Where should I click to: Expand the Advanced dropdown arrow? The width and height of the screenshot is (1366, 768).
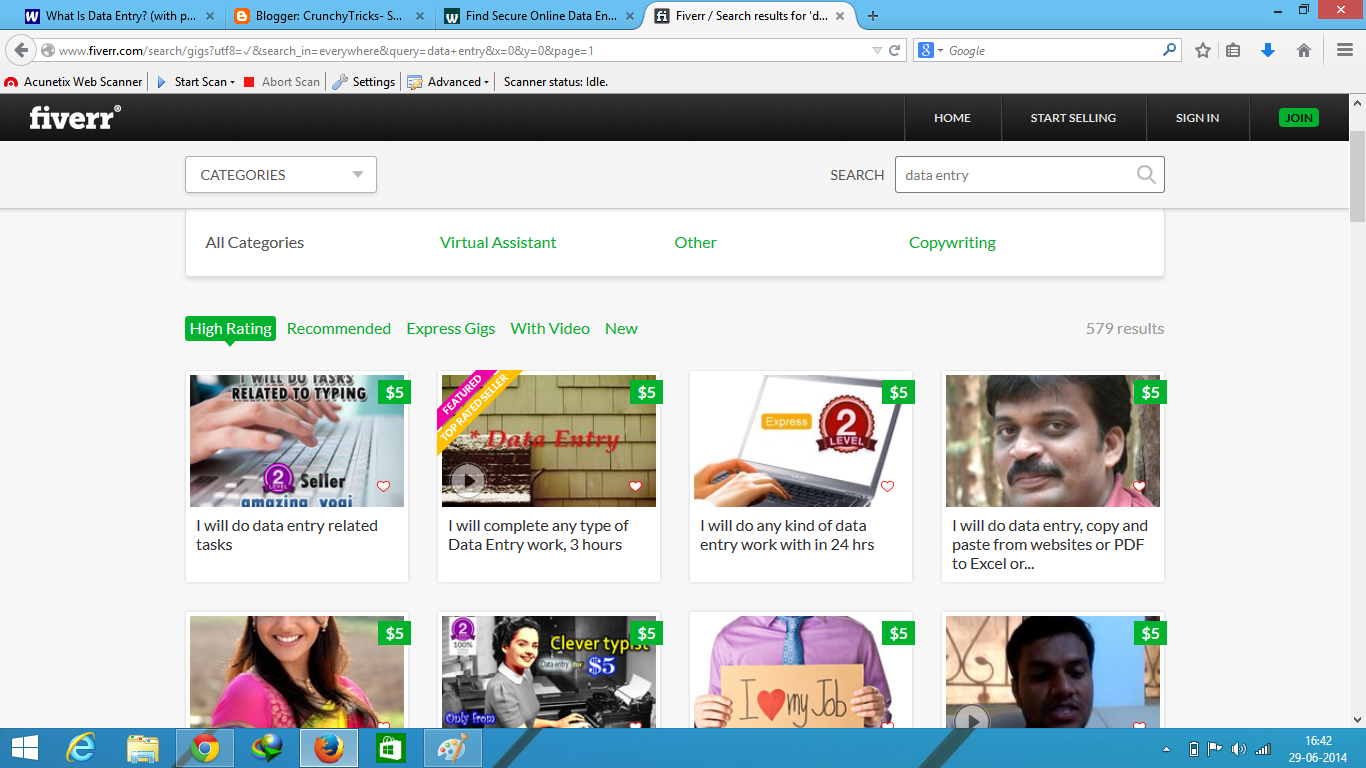(x=486, y=82)
